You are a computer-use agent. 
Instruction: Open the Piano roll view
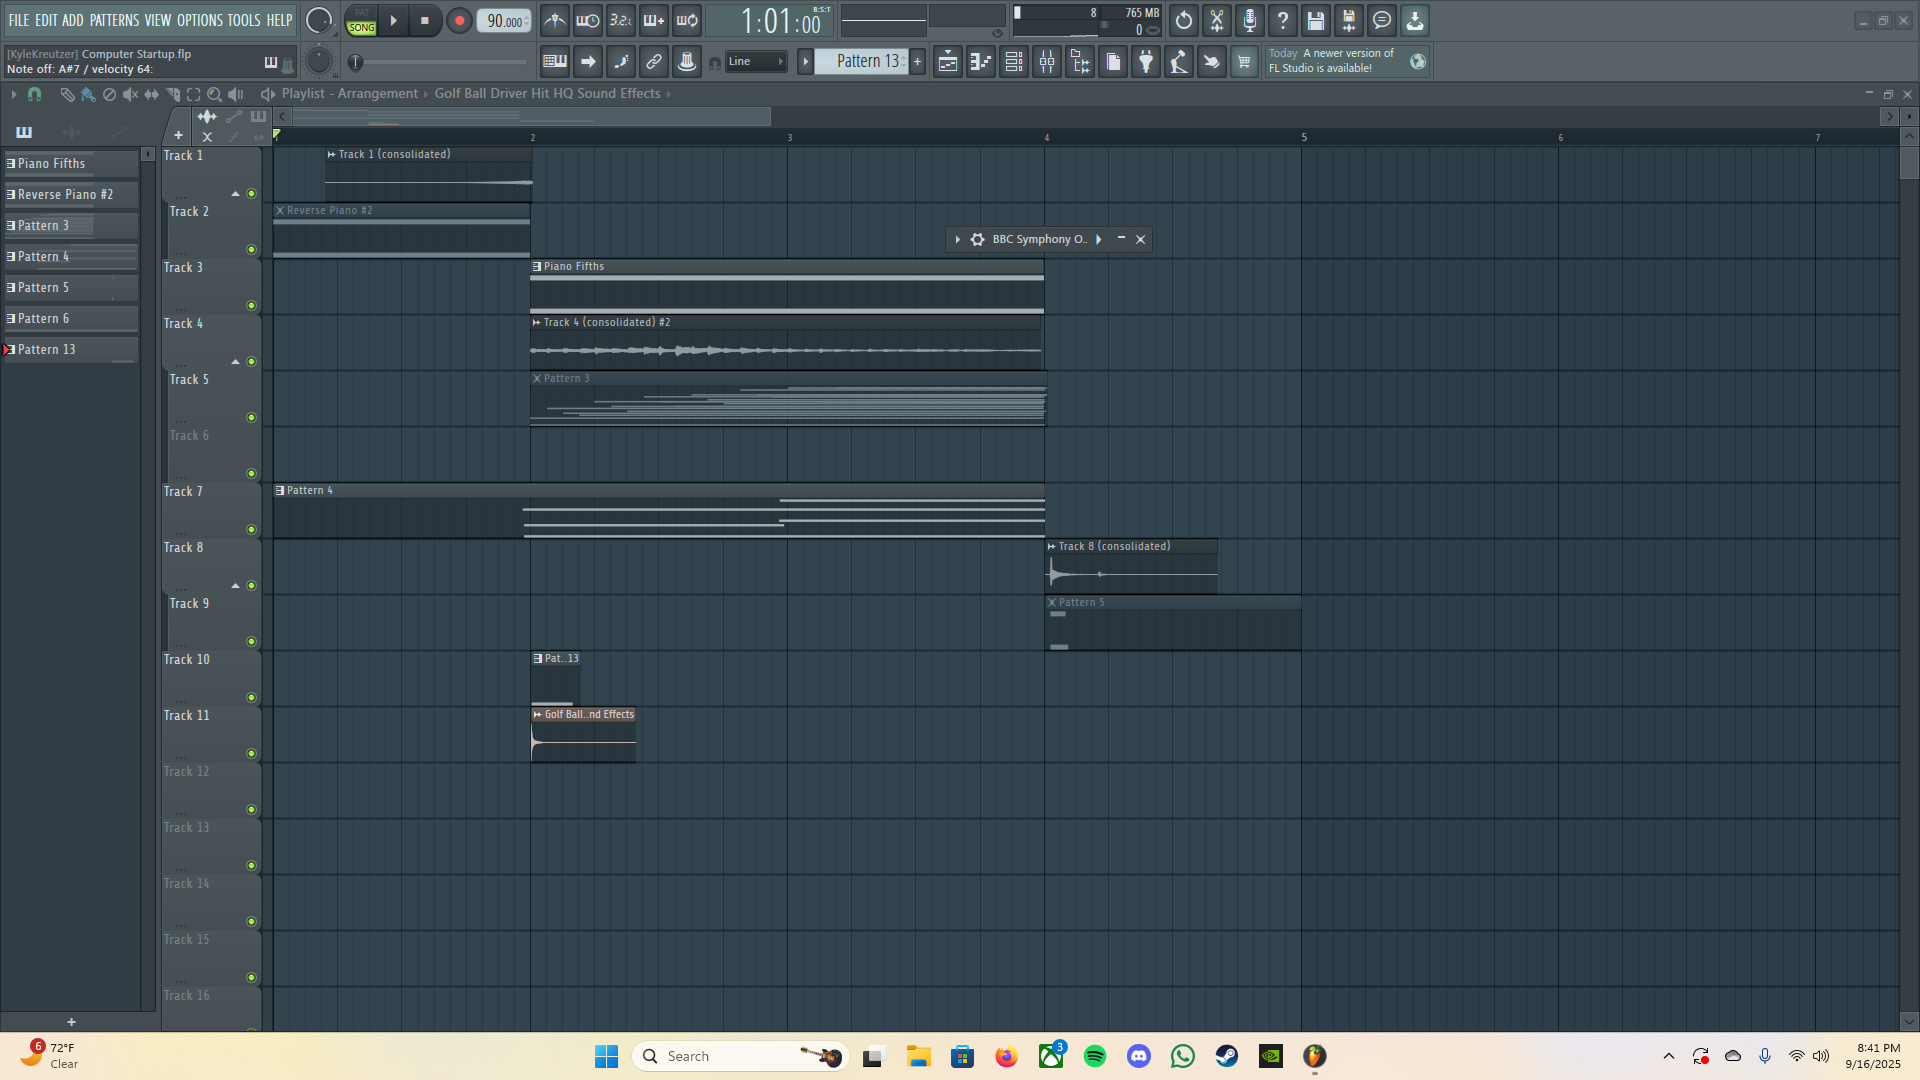(981, 62)
